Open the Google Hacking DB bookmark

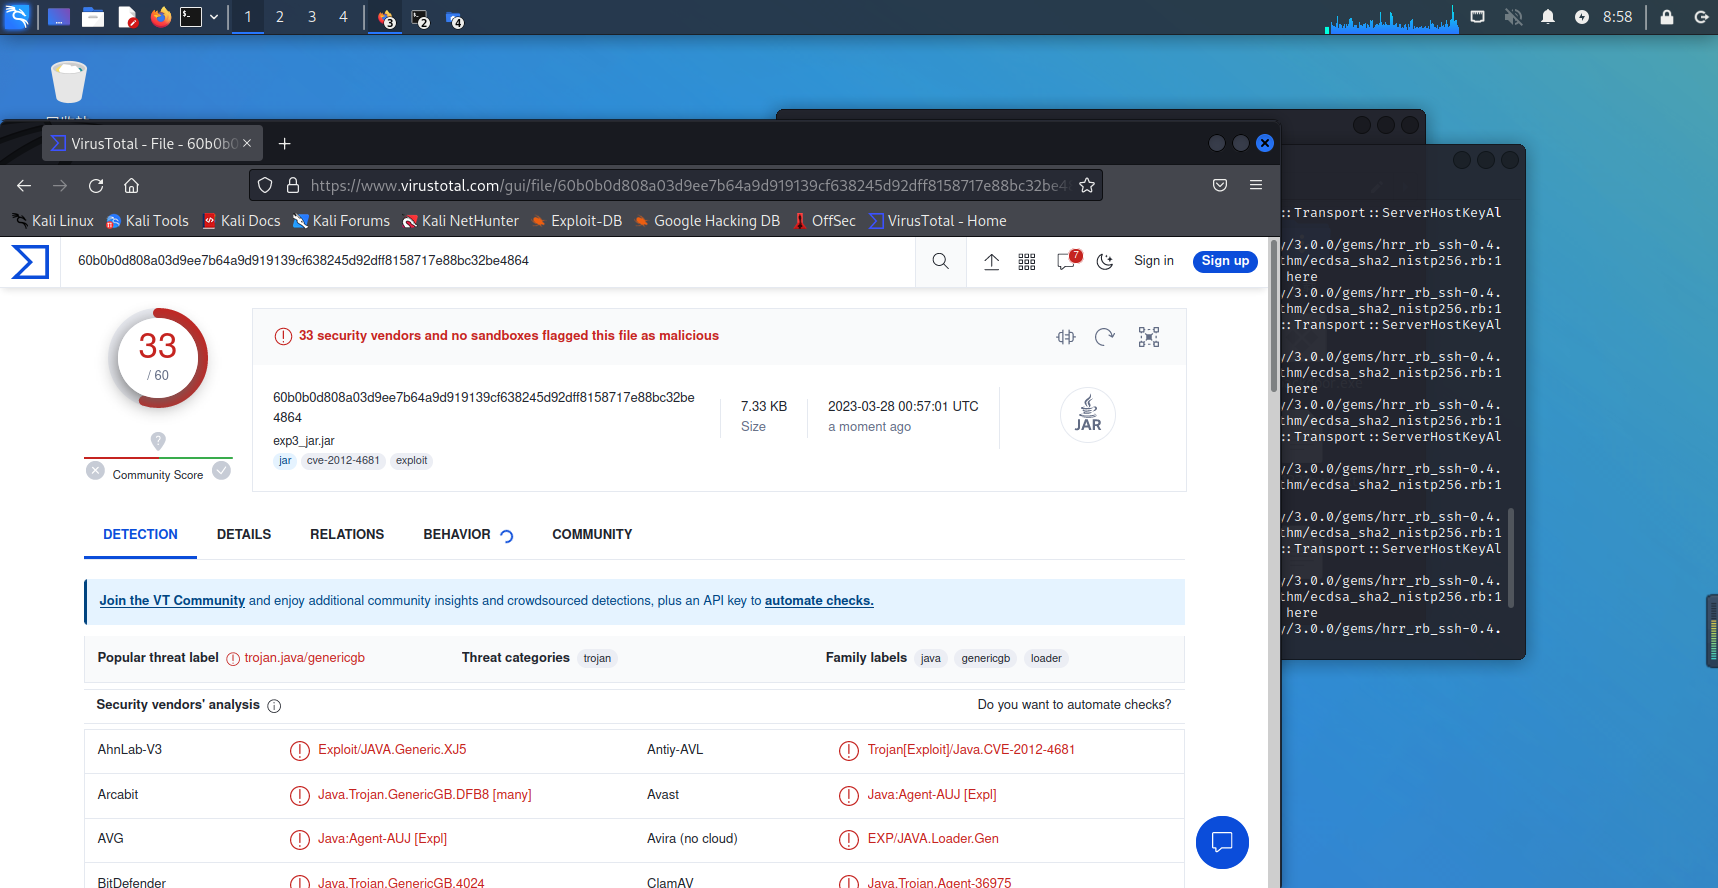point(707,221)
